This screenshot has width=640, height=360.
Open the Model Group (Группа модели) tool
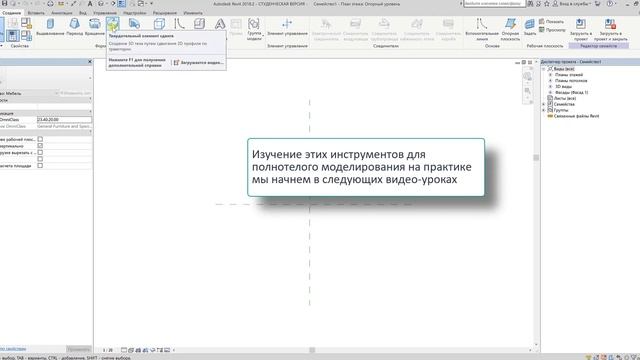[x=254, y=29]
